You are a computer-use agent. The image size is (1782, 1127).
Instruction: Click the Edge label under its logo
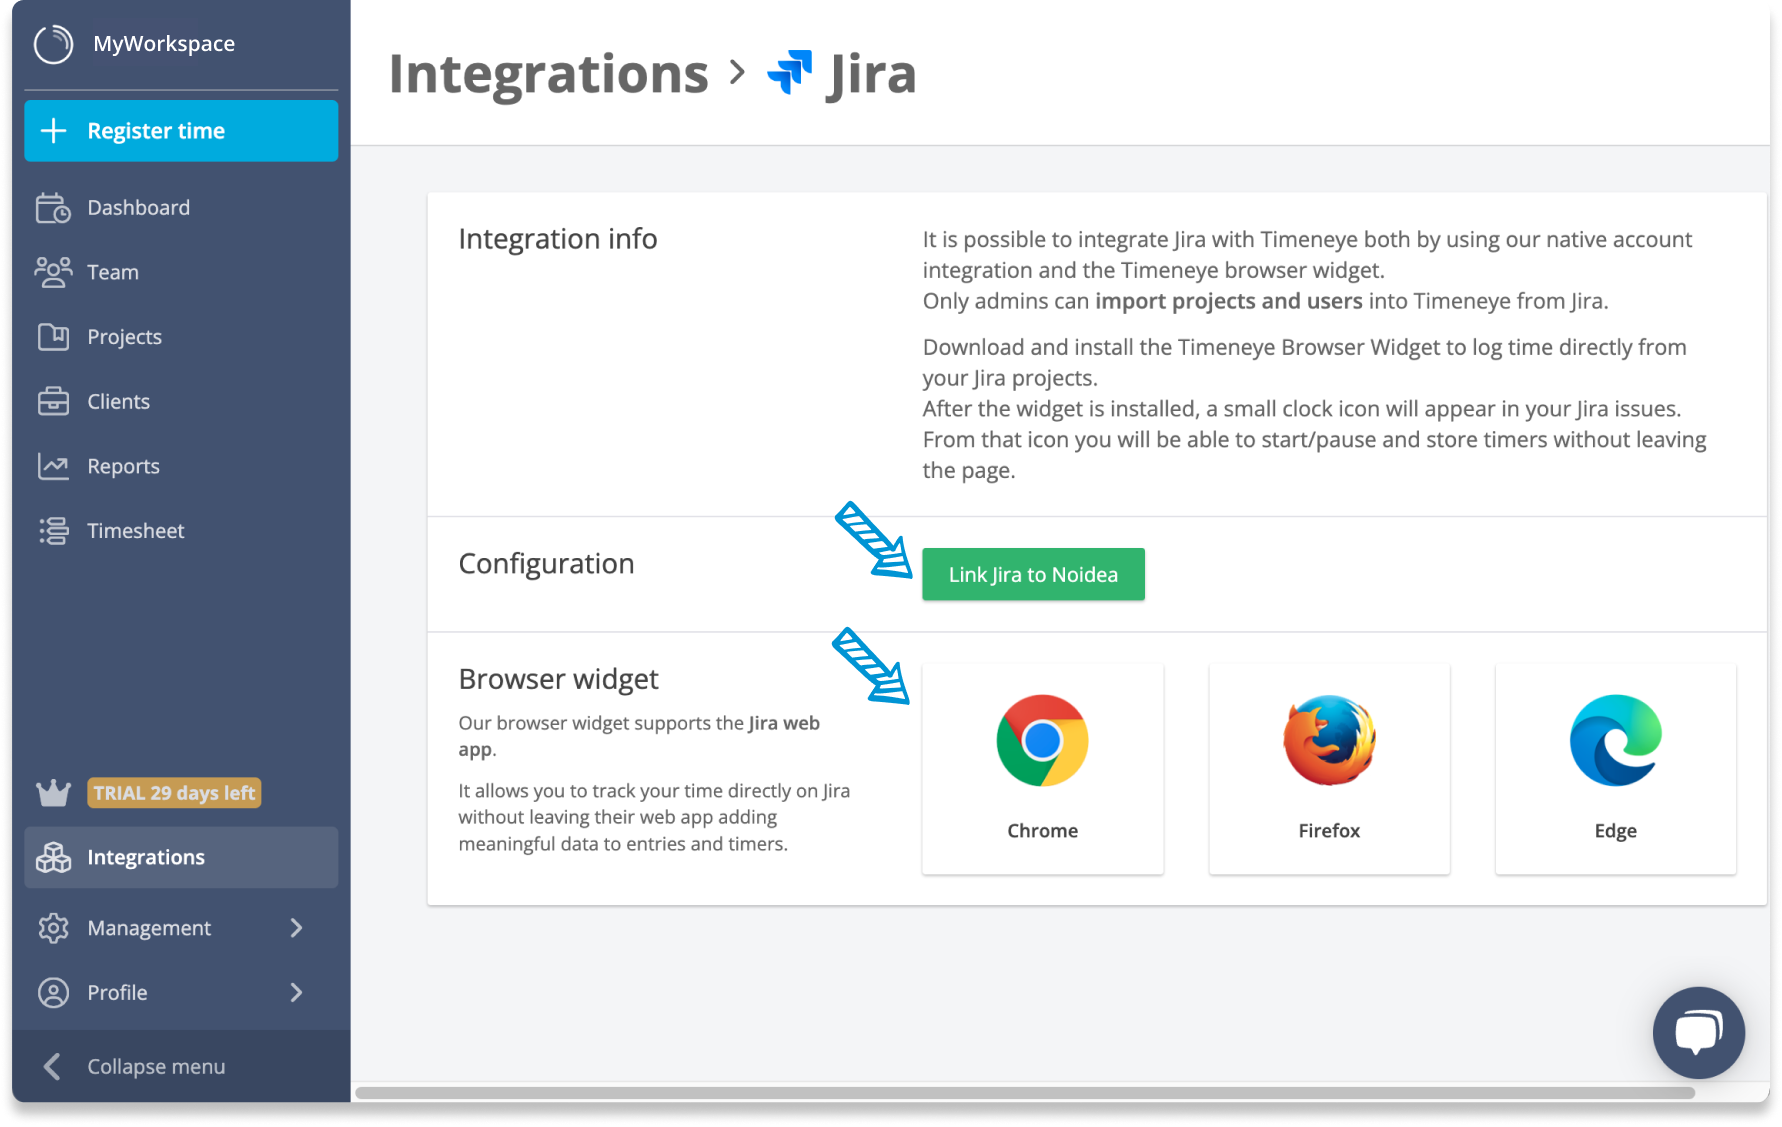tap(1616, 831)
